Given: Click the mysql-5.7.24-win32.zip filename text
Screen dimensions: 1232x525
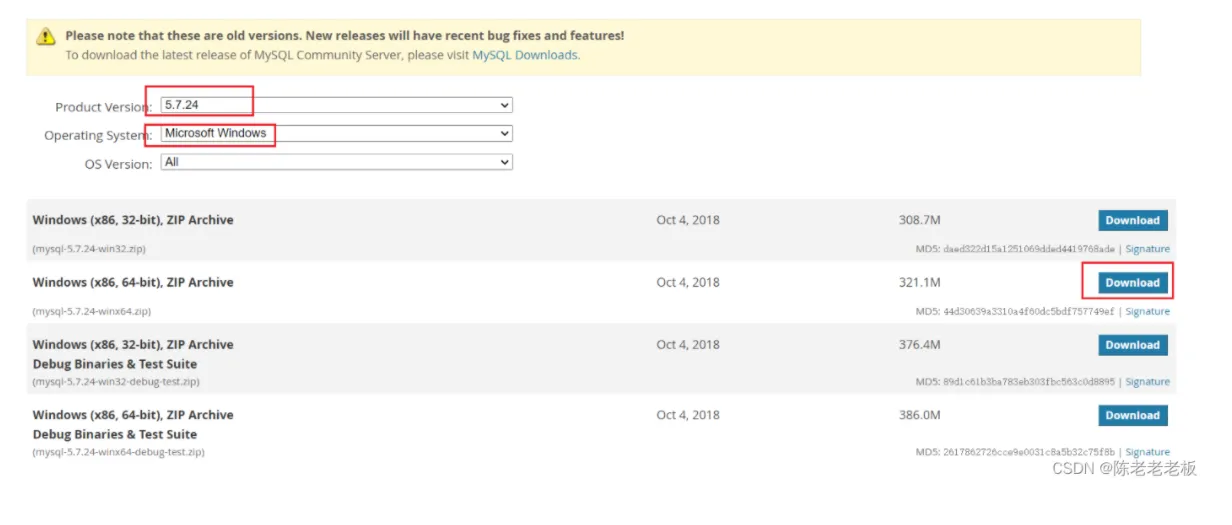Looking at the screenshot, I should pyautogui.click(x=89, y=249).
